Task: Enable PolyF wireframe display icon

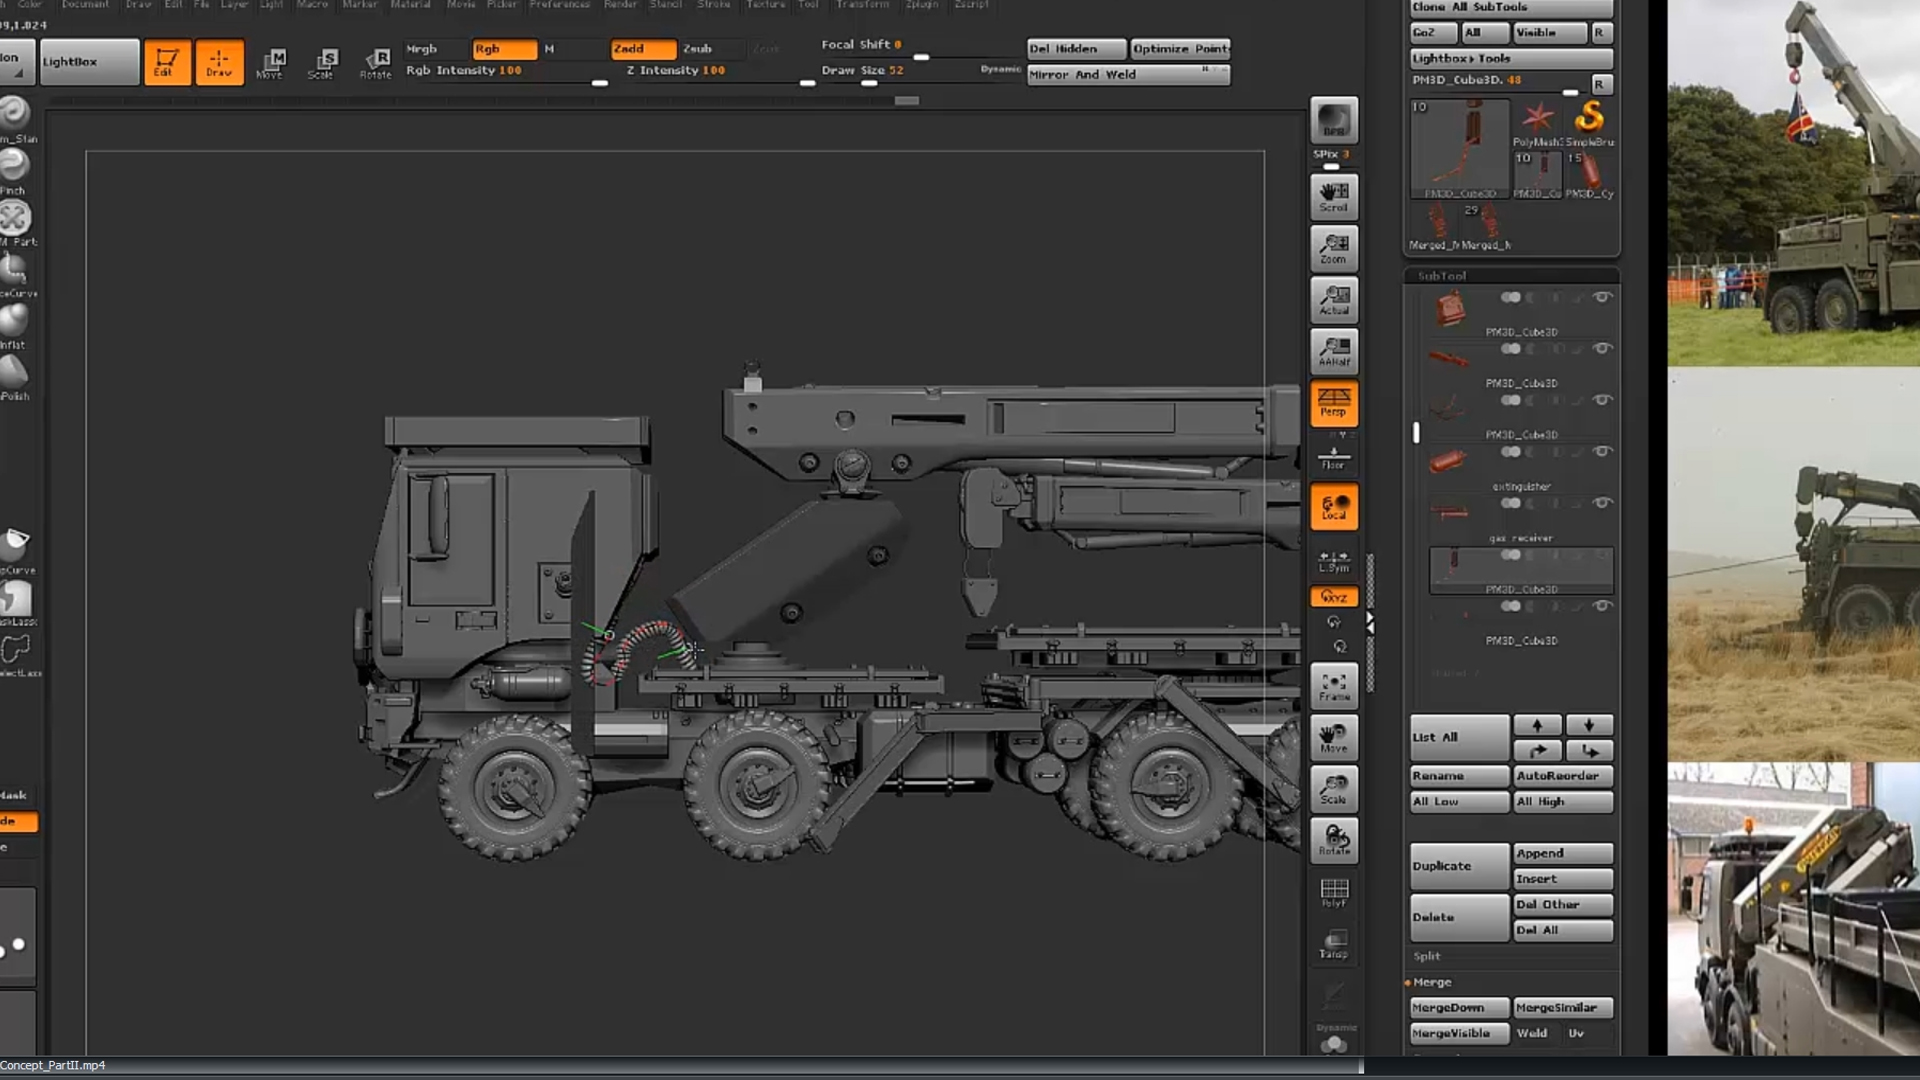Action: 1333,892
